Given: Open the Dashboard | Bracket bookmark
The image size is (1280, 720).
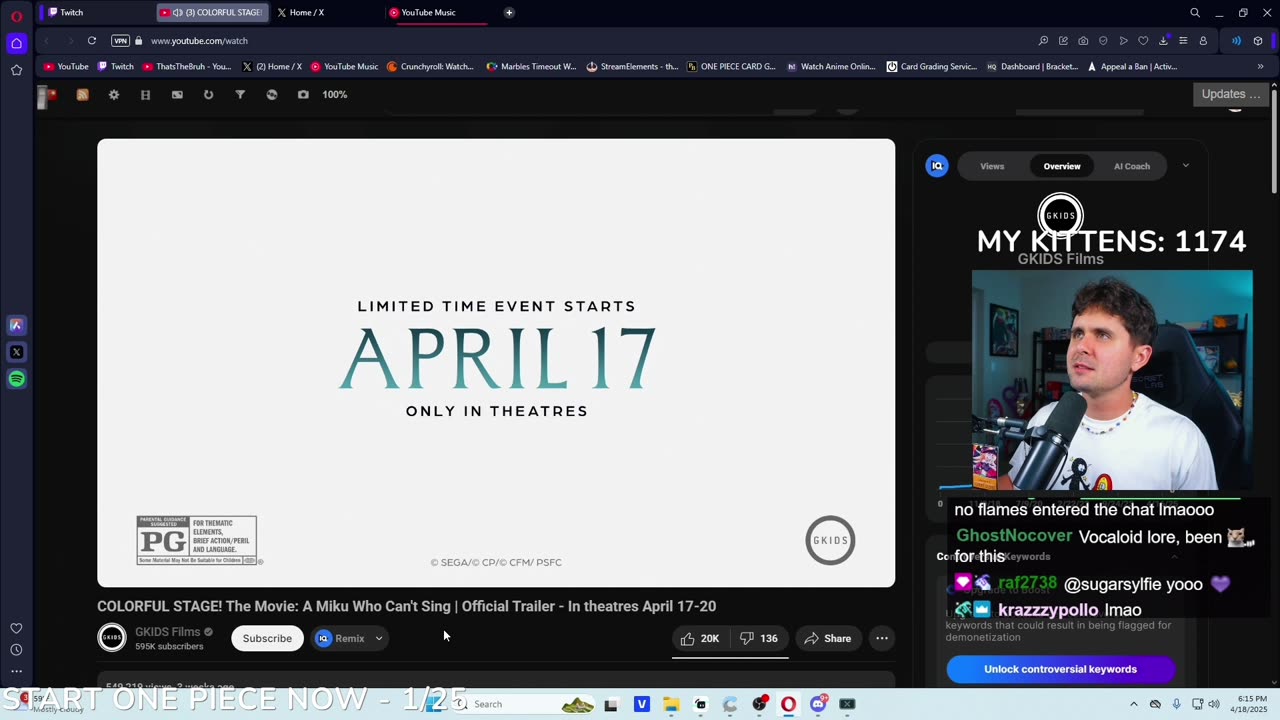Looking at the screenshot, I should click(1031, 67).
